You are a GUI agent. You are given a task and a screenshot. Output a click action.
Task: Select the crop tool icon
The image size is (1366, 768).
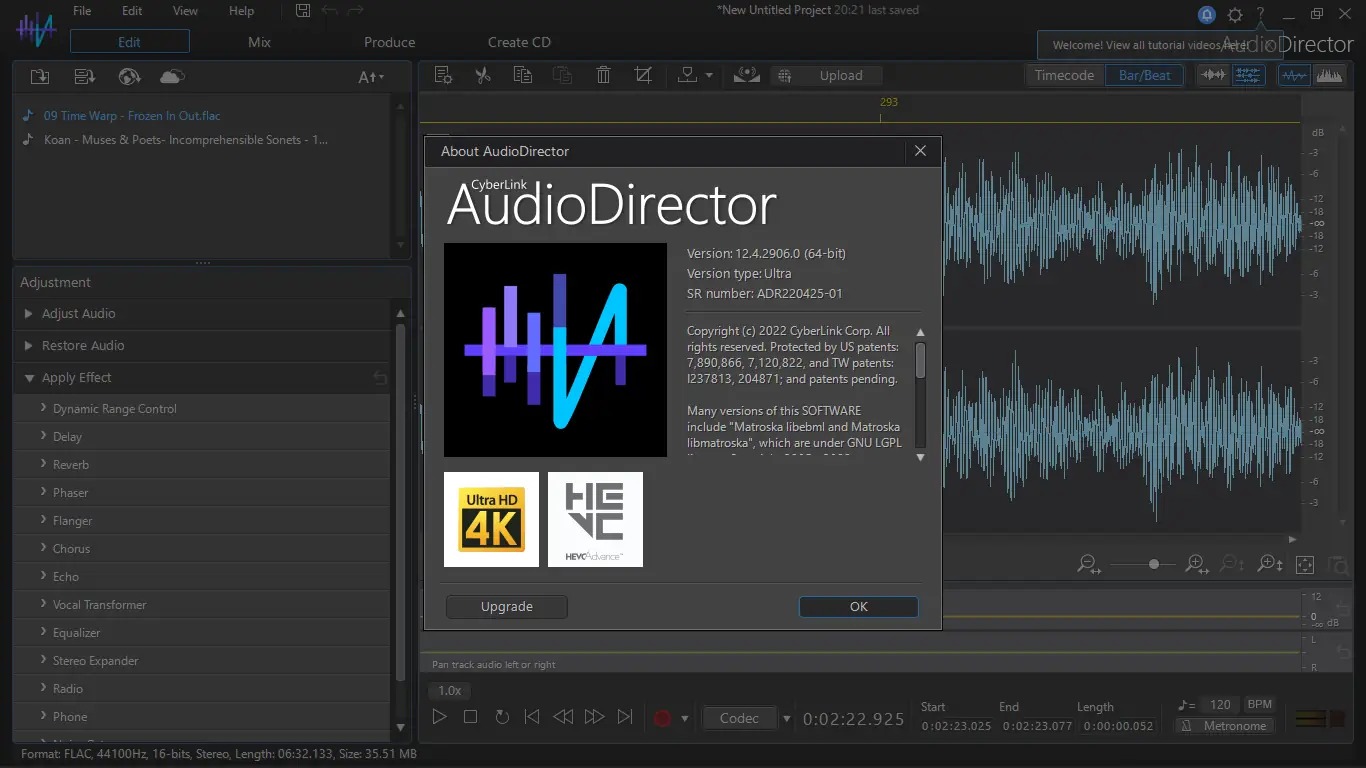(x=643, y=75)
